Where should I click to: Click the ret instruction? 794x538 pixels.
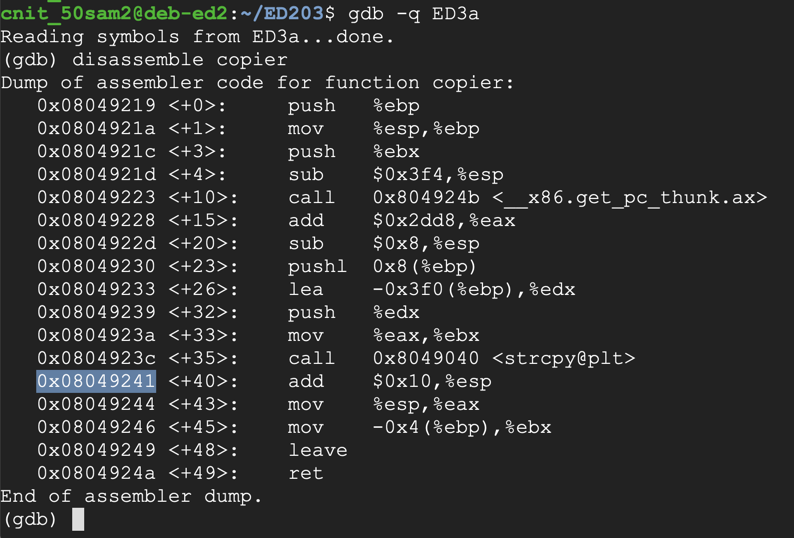point(305,473)
